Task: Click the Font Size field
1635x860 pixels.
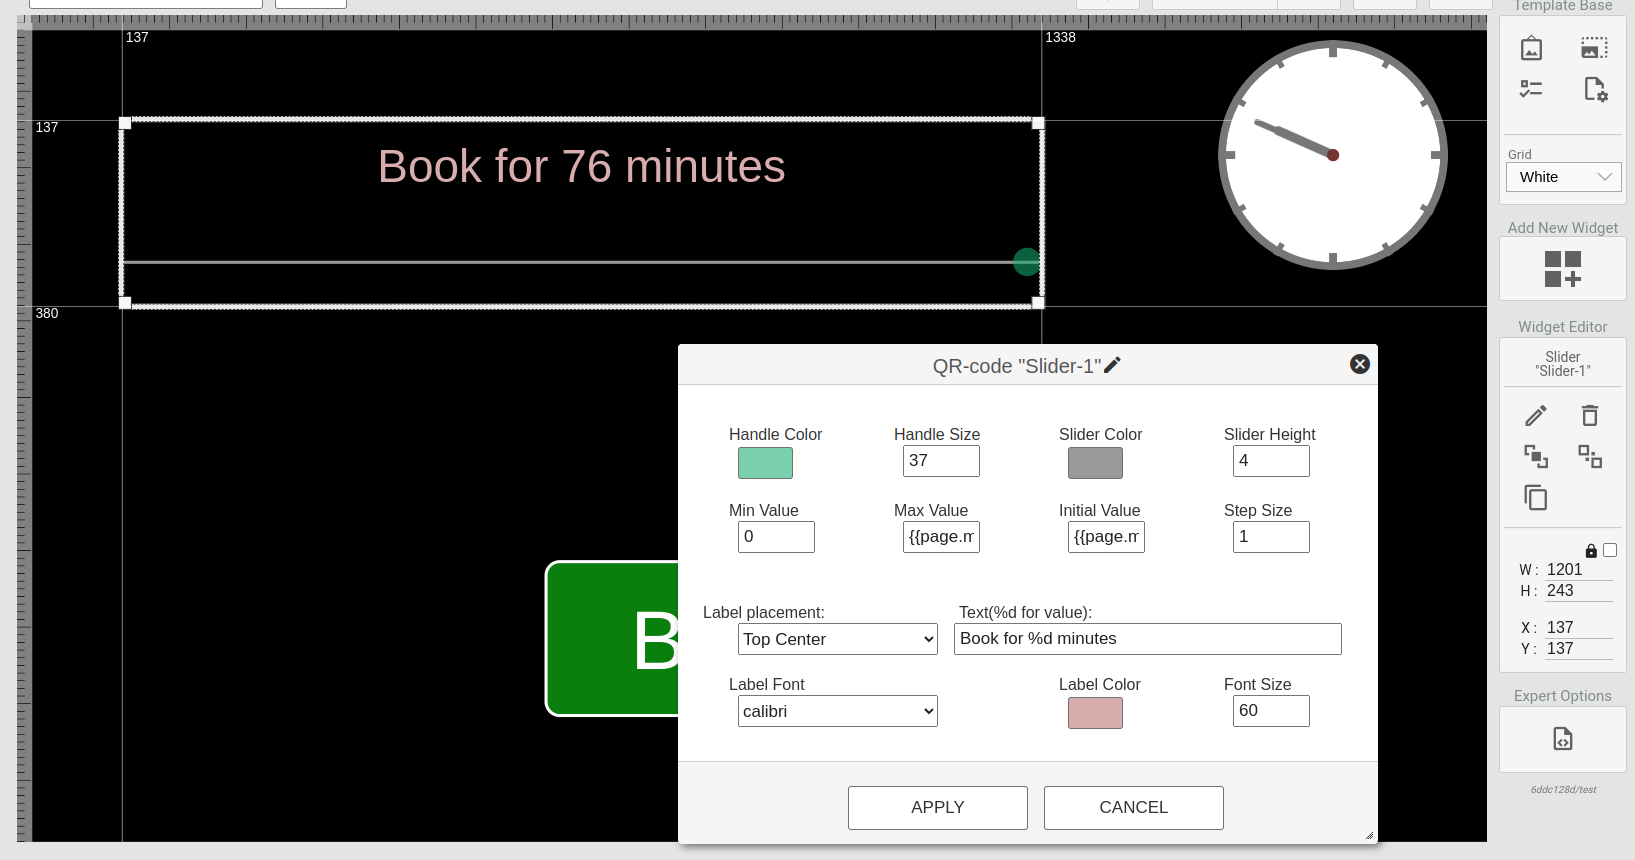Action: pos(1271,711)
